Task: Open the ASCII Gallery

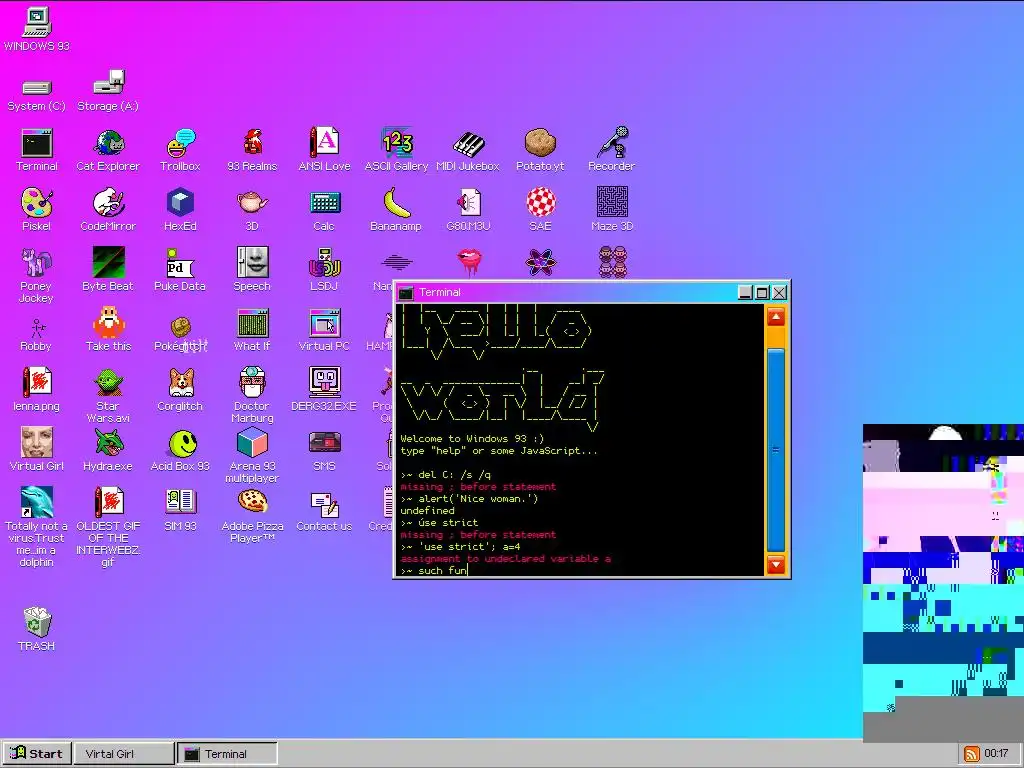Action: 396,150
